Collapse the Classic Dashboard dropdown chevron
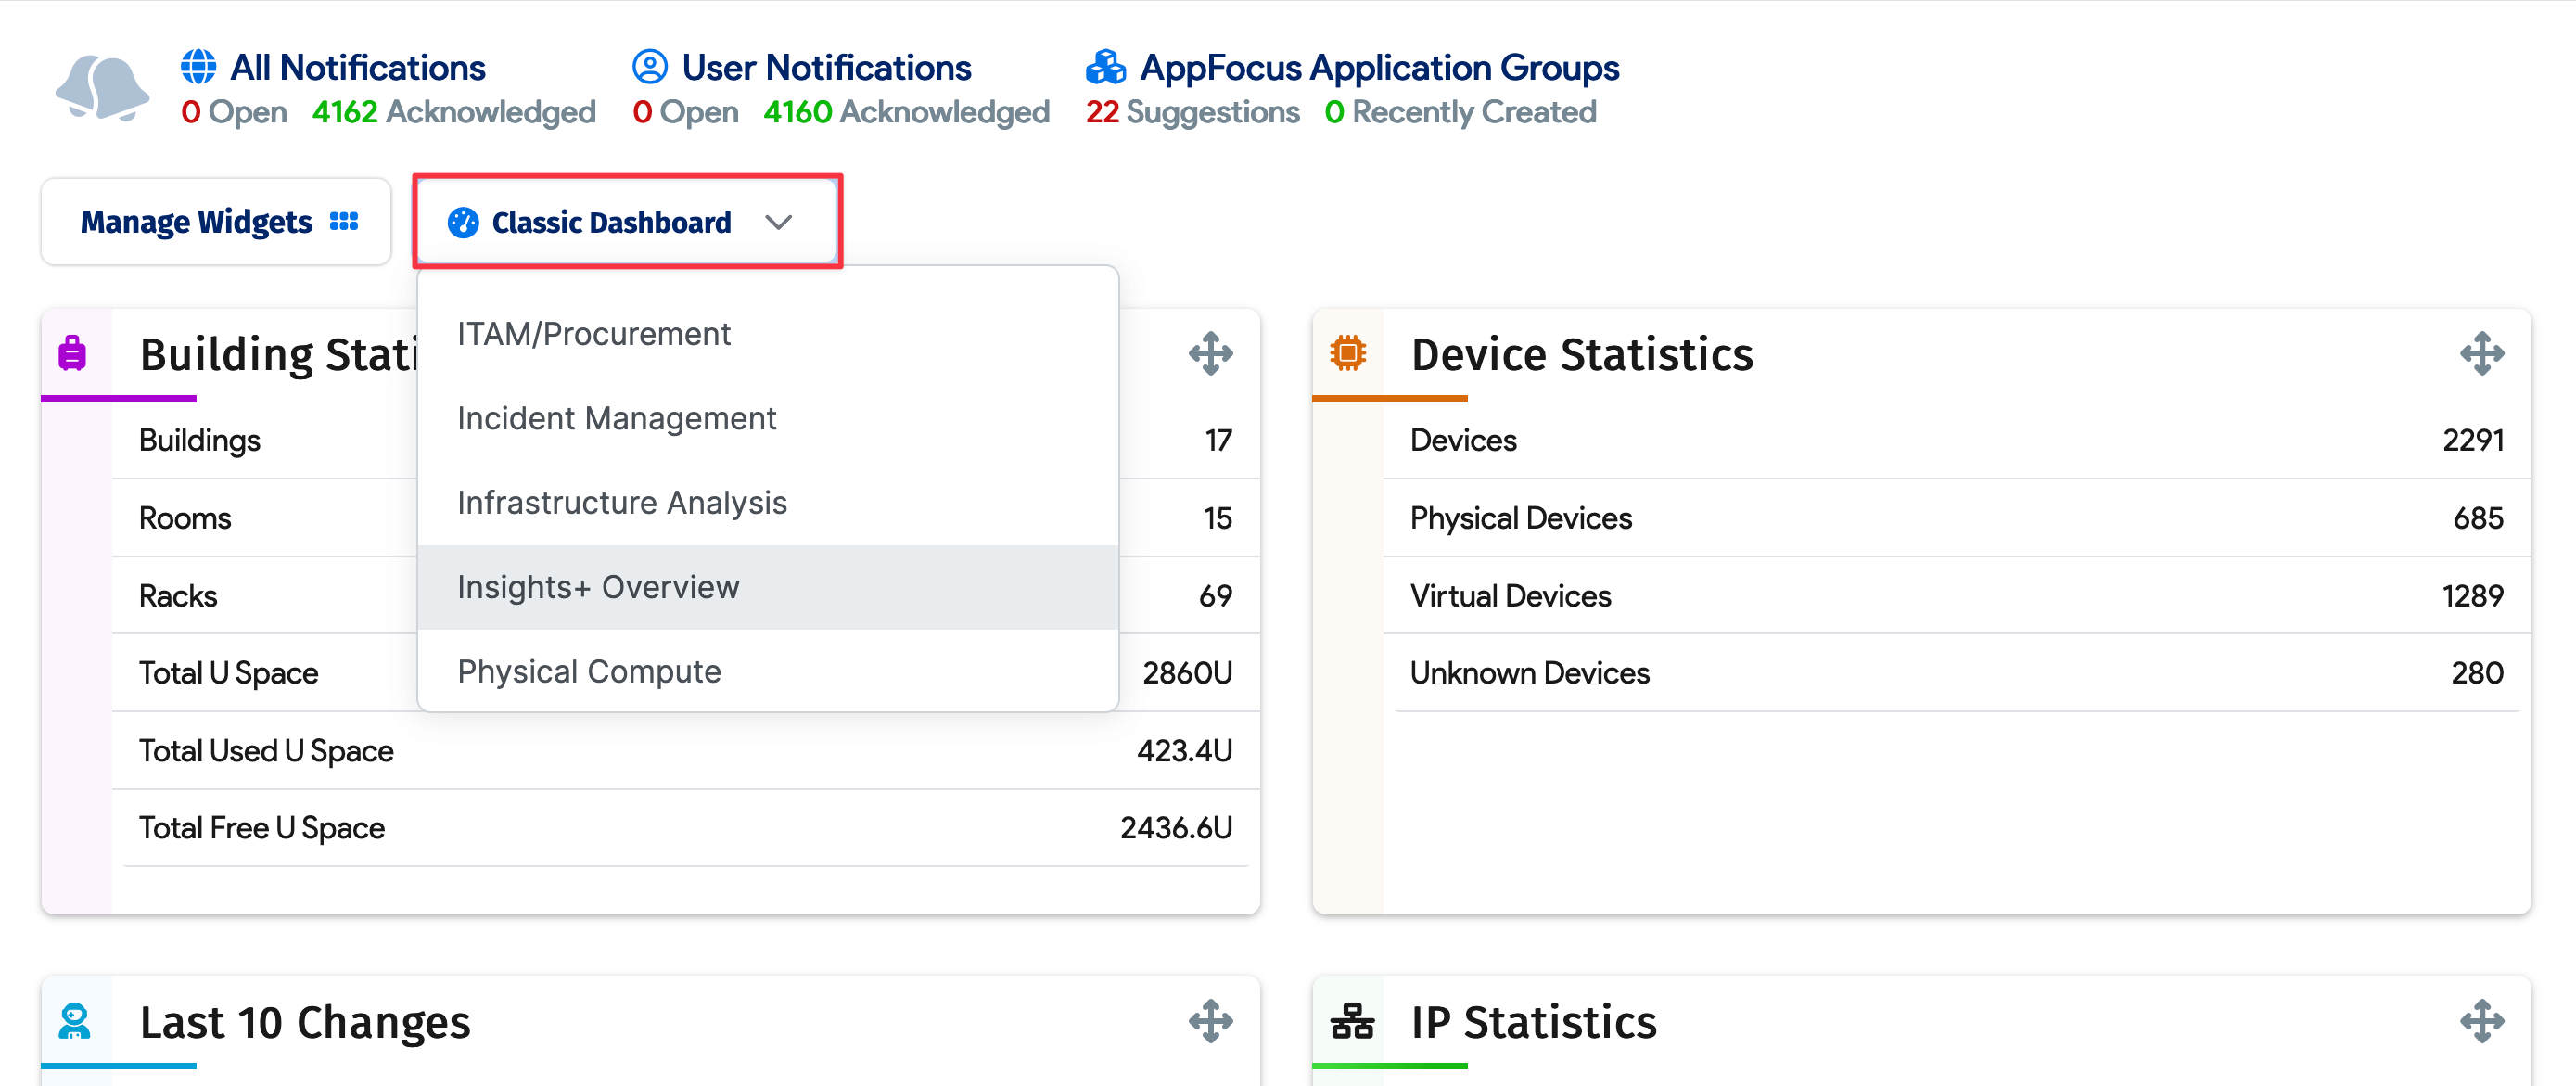The image size is (2576, 1086). (780, 222)
